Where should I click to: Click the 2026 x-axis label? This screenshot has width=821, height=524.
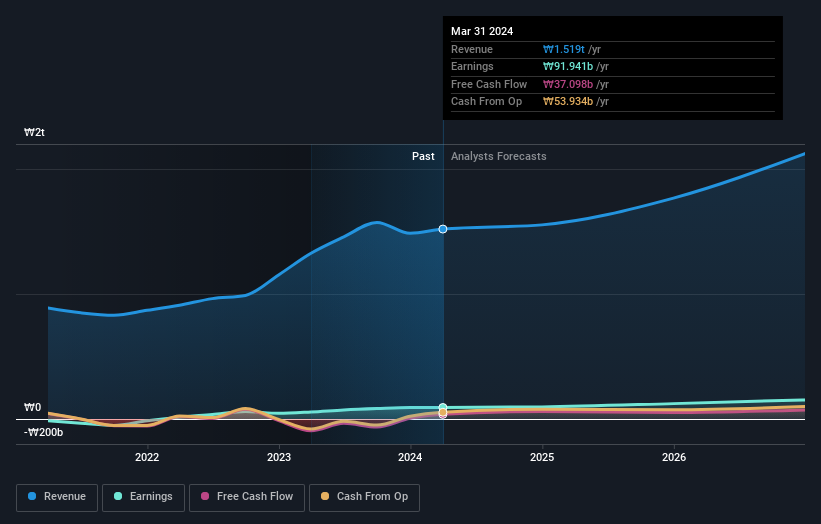coord(674,457)
